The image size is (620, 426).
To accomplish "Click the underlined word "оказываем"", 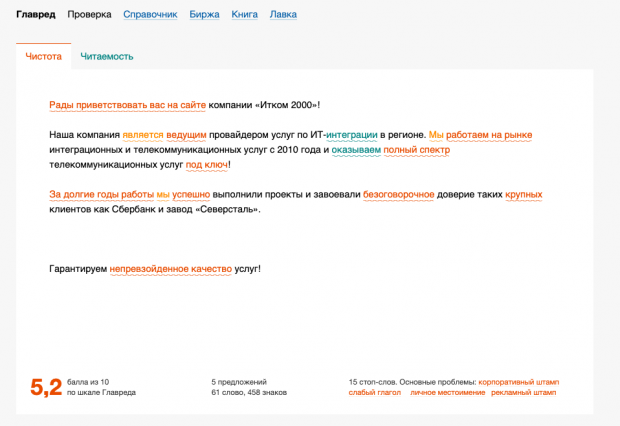I will point(355,149).
